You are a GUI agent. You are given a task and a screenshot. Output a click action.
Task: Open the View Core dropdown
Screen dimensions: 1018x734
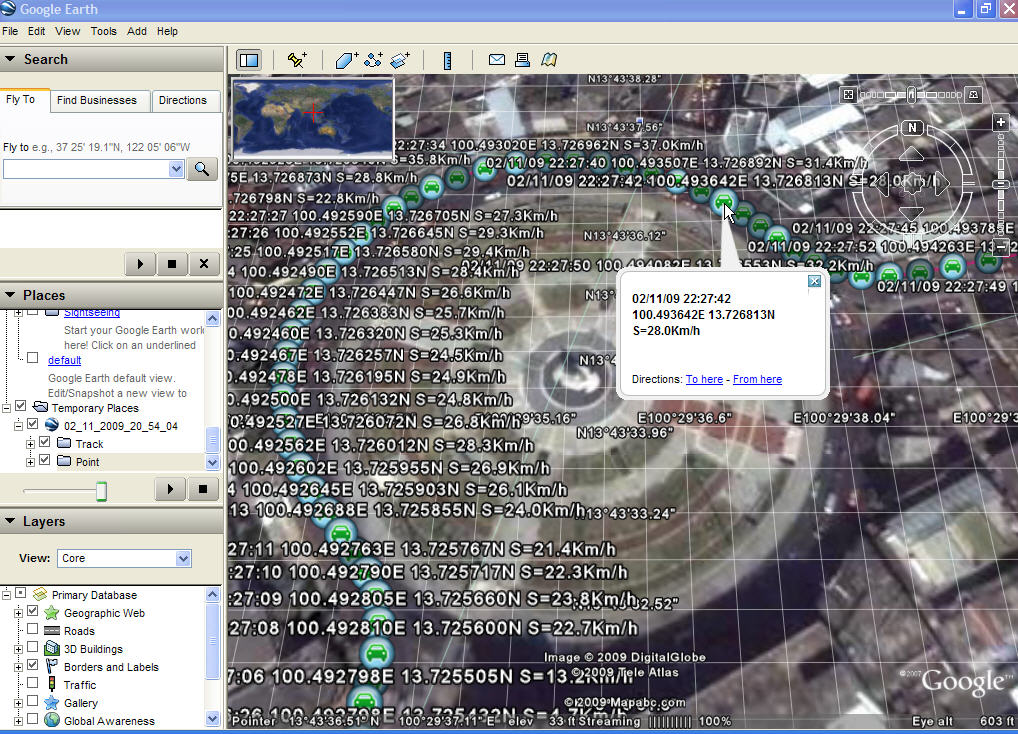pos(183,558)
